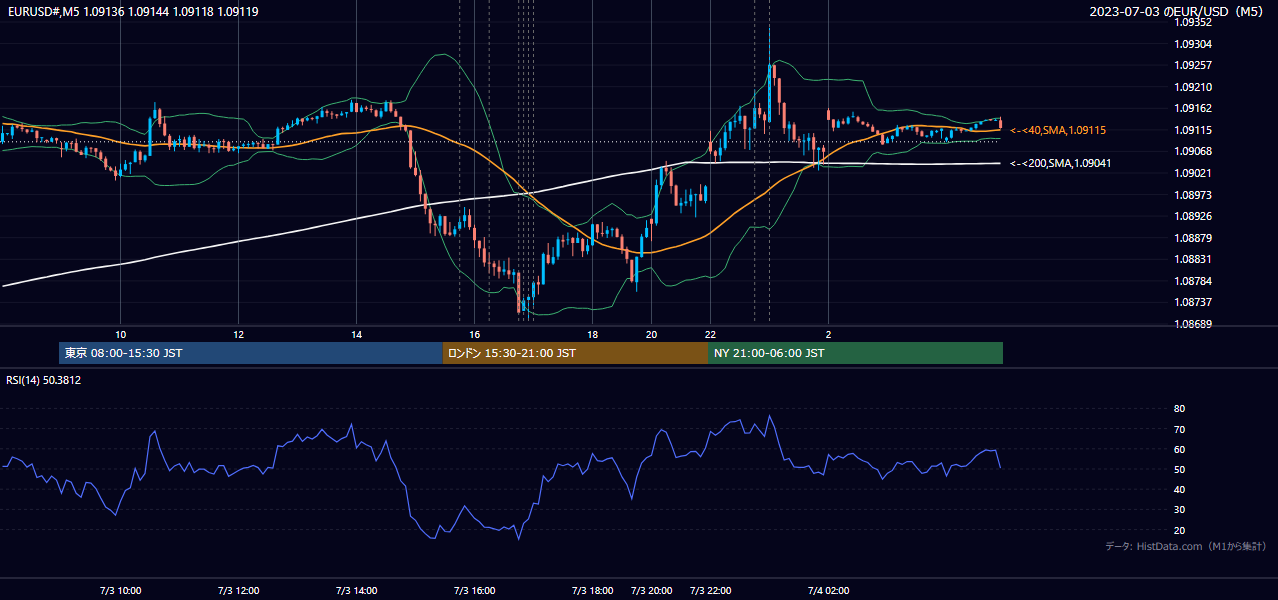Click the hour label 18 under the price chart
This screenshot has height=600, width=1278.
coord(593,334)
